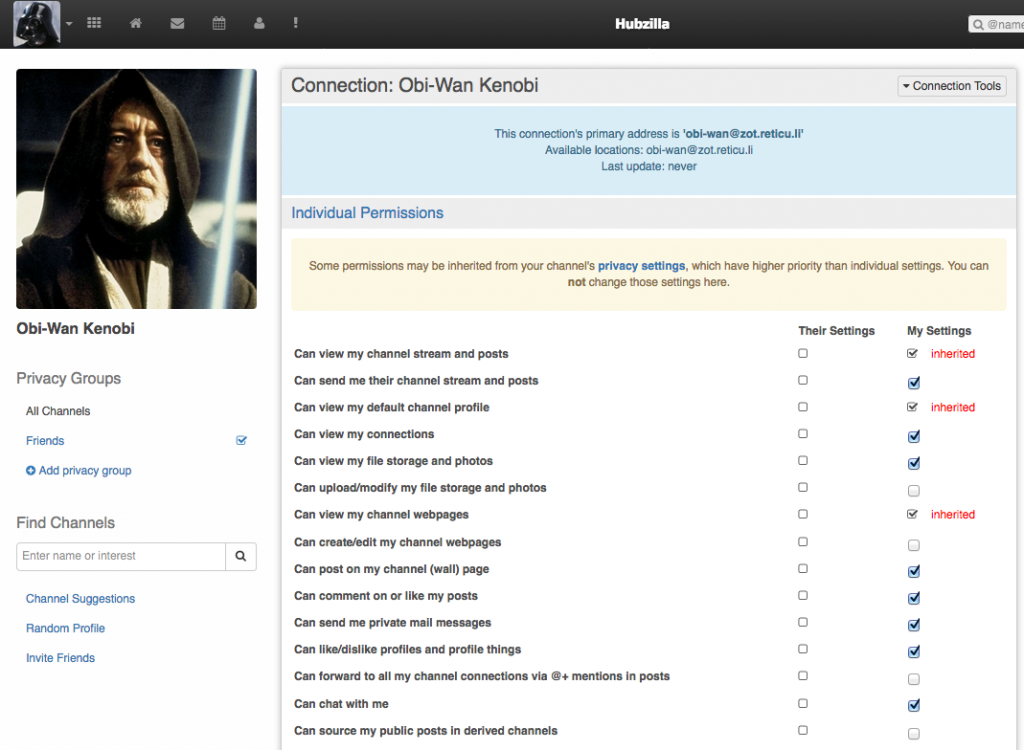Image resolution: width=1024 pixels, height=750 pixels.
Task: Uncheck 'Can view my connections' in My Settings
Action: pos(913,436)
